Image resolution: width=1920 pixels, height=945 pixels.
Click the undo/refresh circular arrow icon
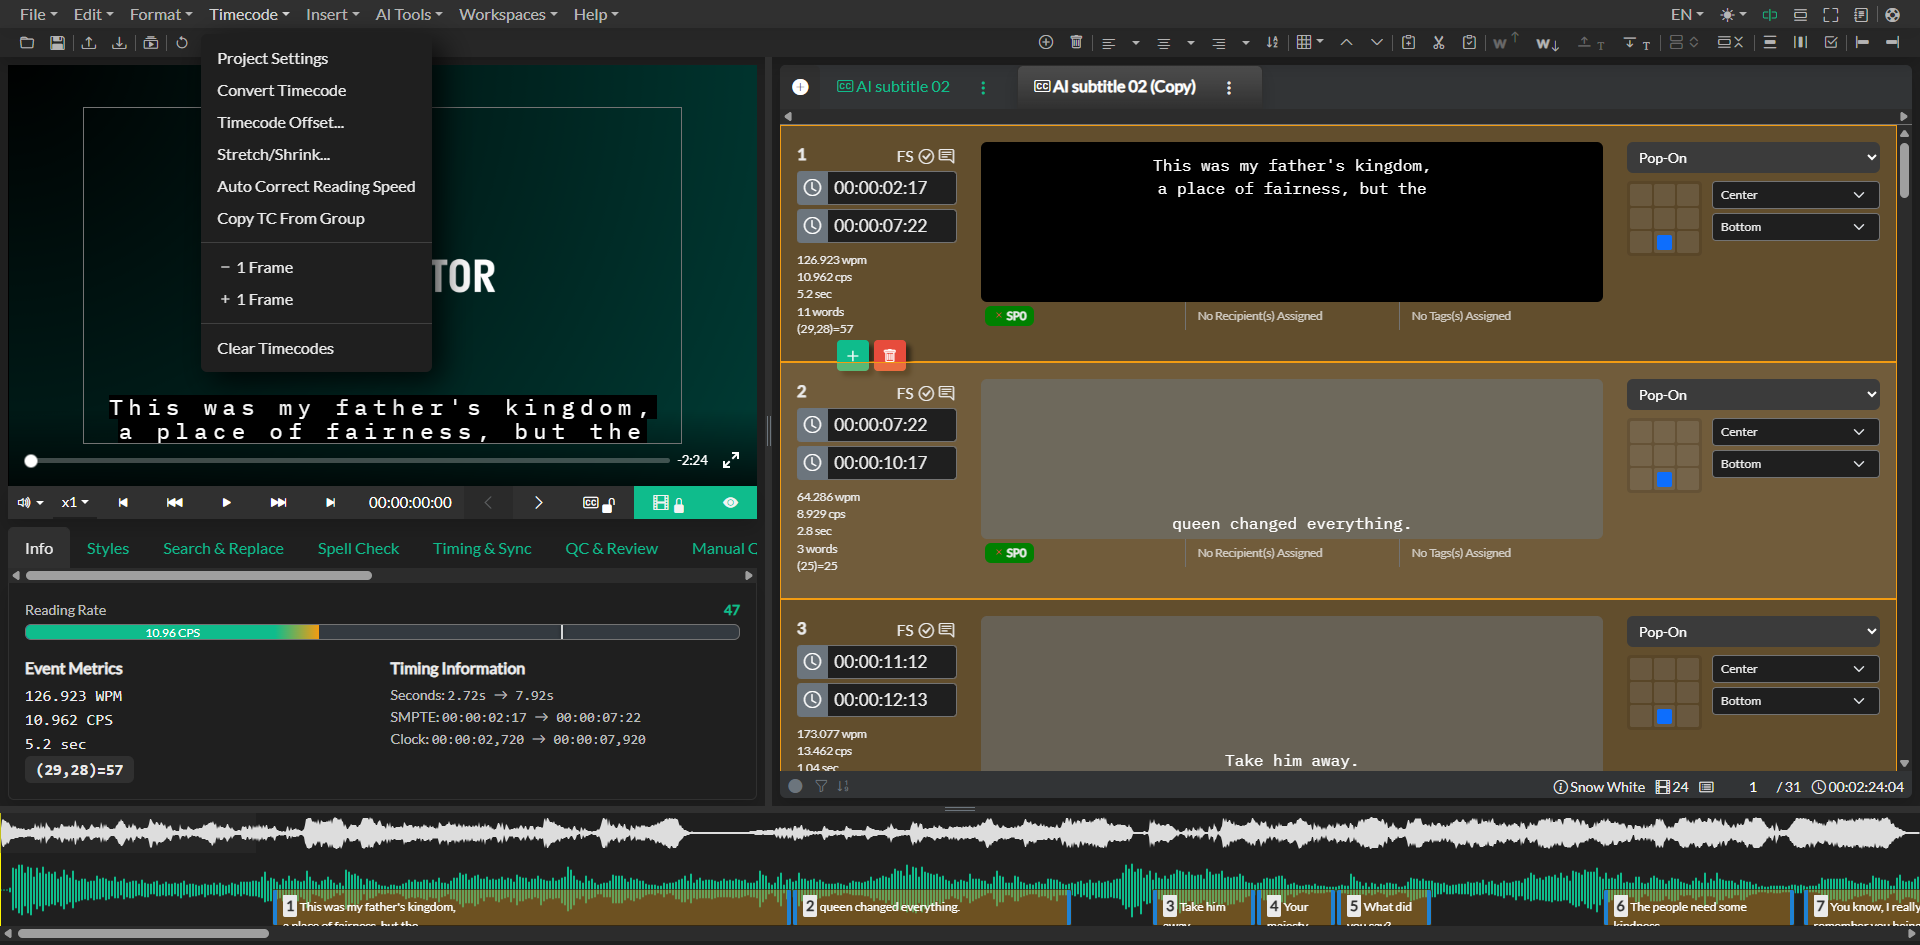point(182,43)
